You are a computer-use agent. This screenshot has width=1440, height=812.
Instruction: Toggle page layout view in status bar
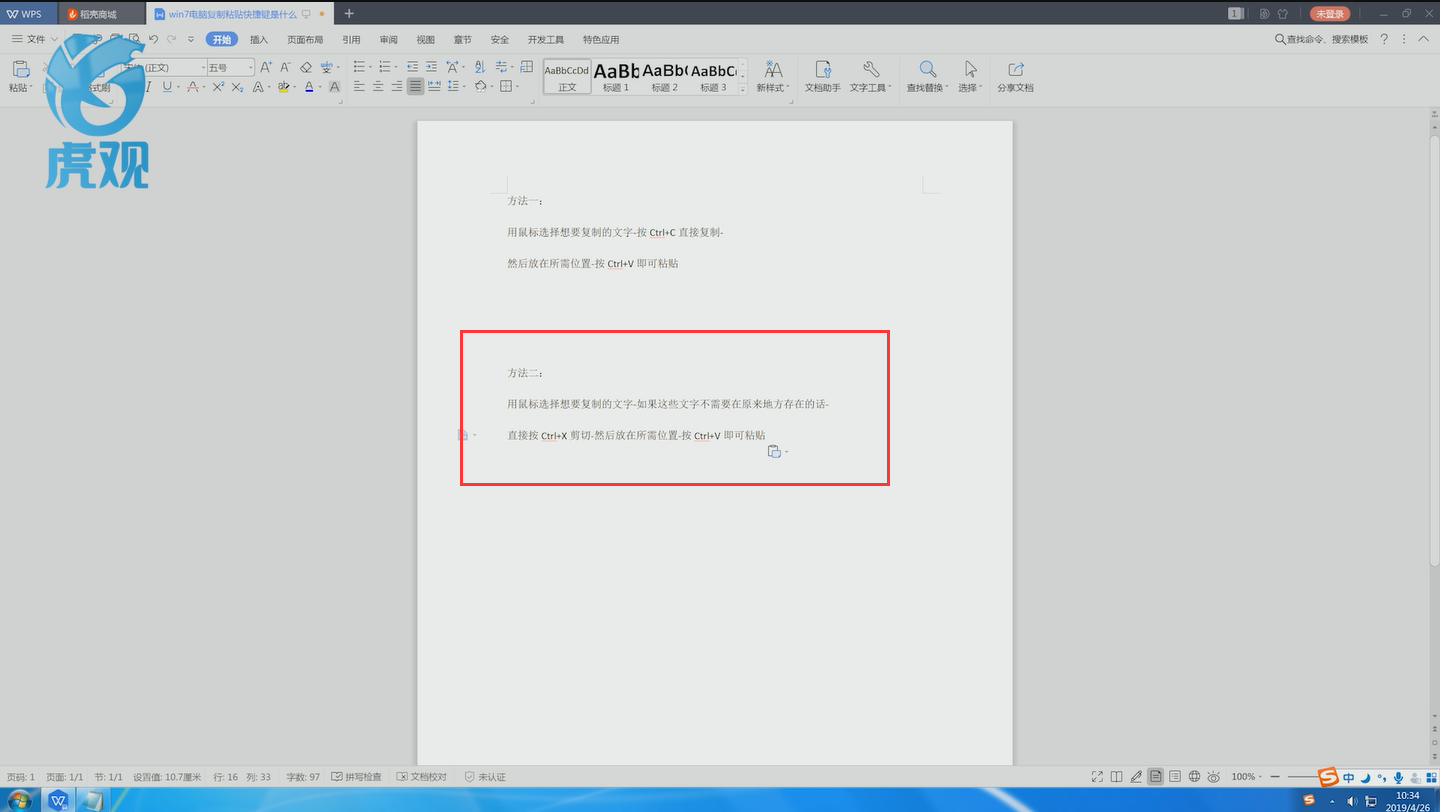click(1156, 776)
